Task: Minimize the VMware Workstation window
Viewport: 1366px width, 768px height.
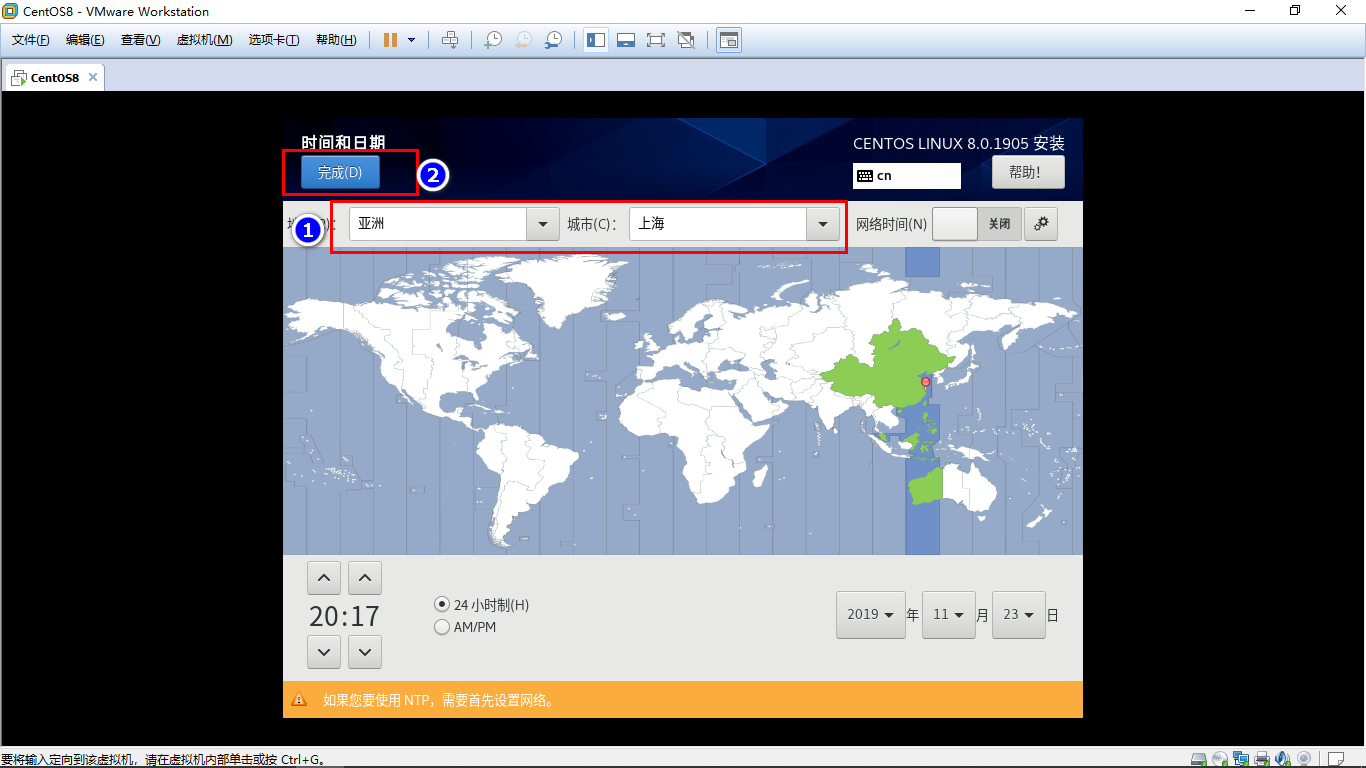Action: pos(1250,11)
